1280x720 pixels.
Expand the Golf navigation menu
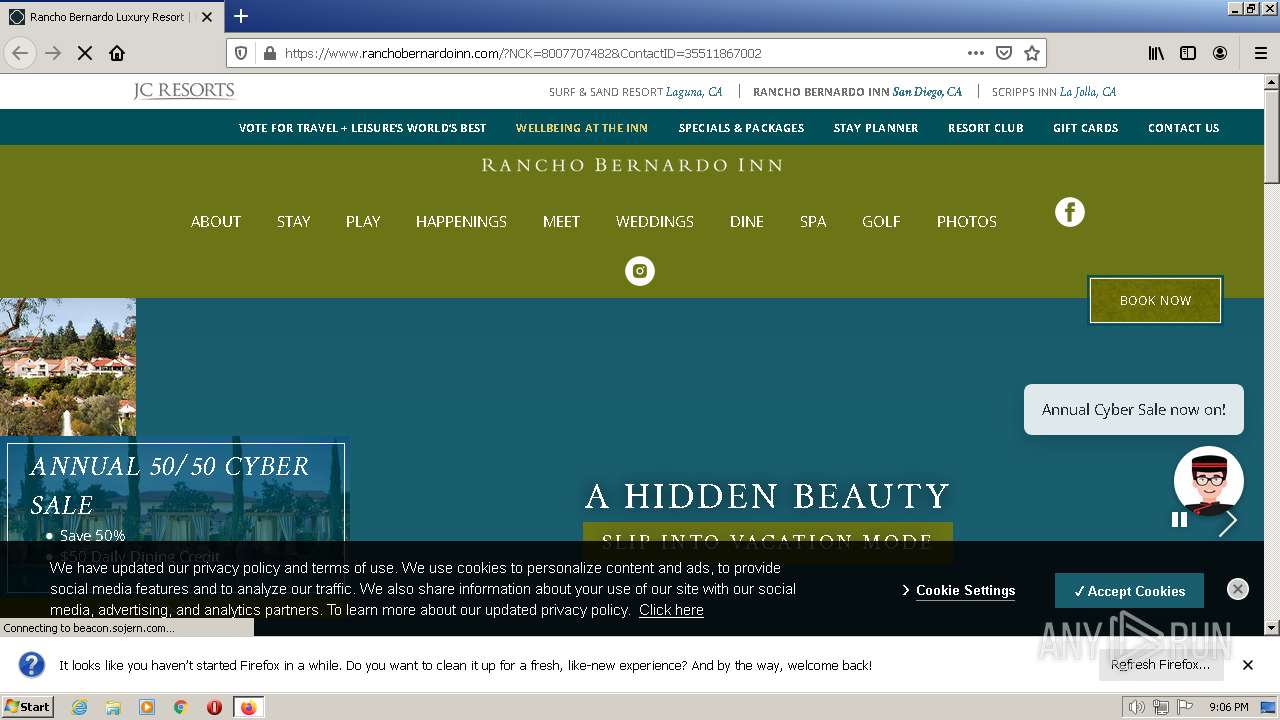tap(881, 222)
